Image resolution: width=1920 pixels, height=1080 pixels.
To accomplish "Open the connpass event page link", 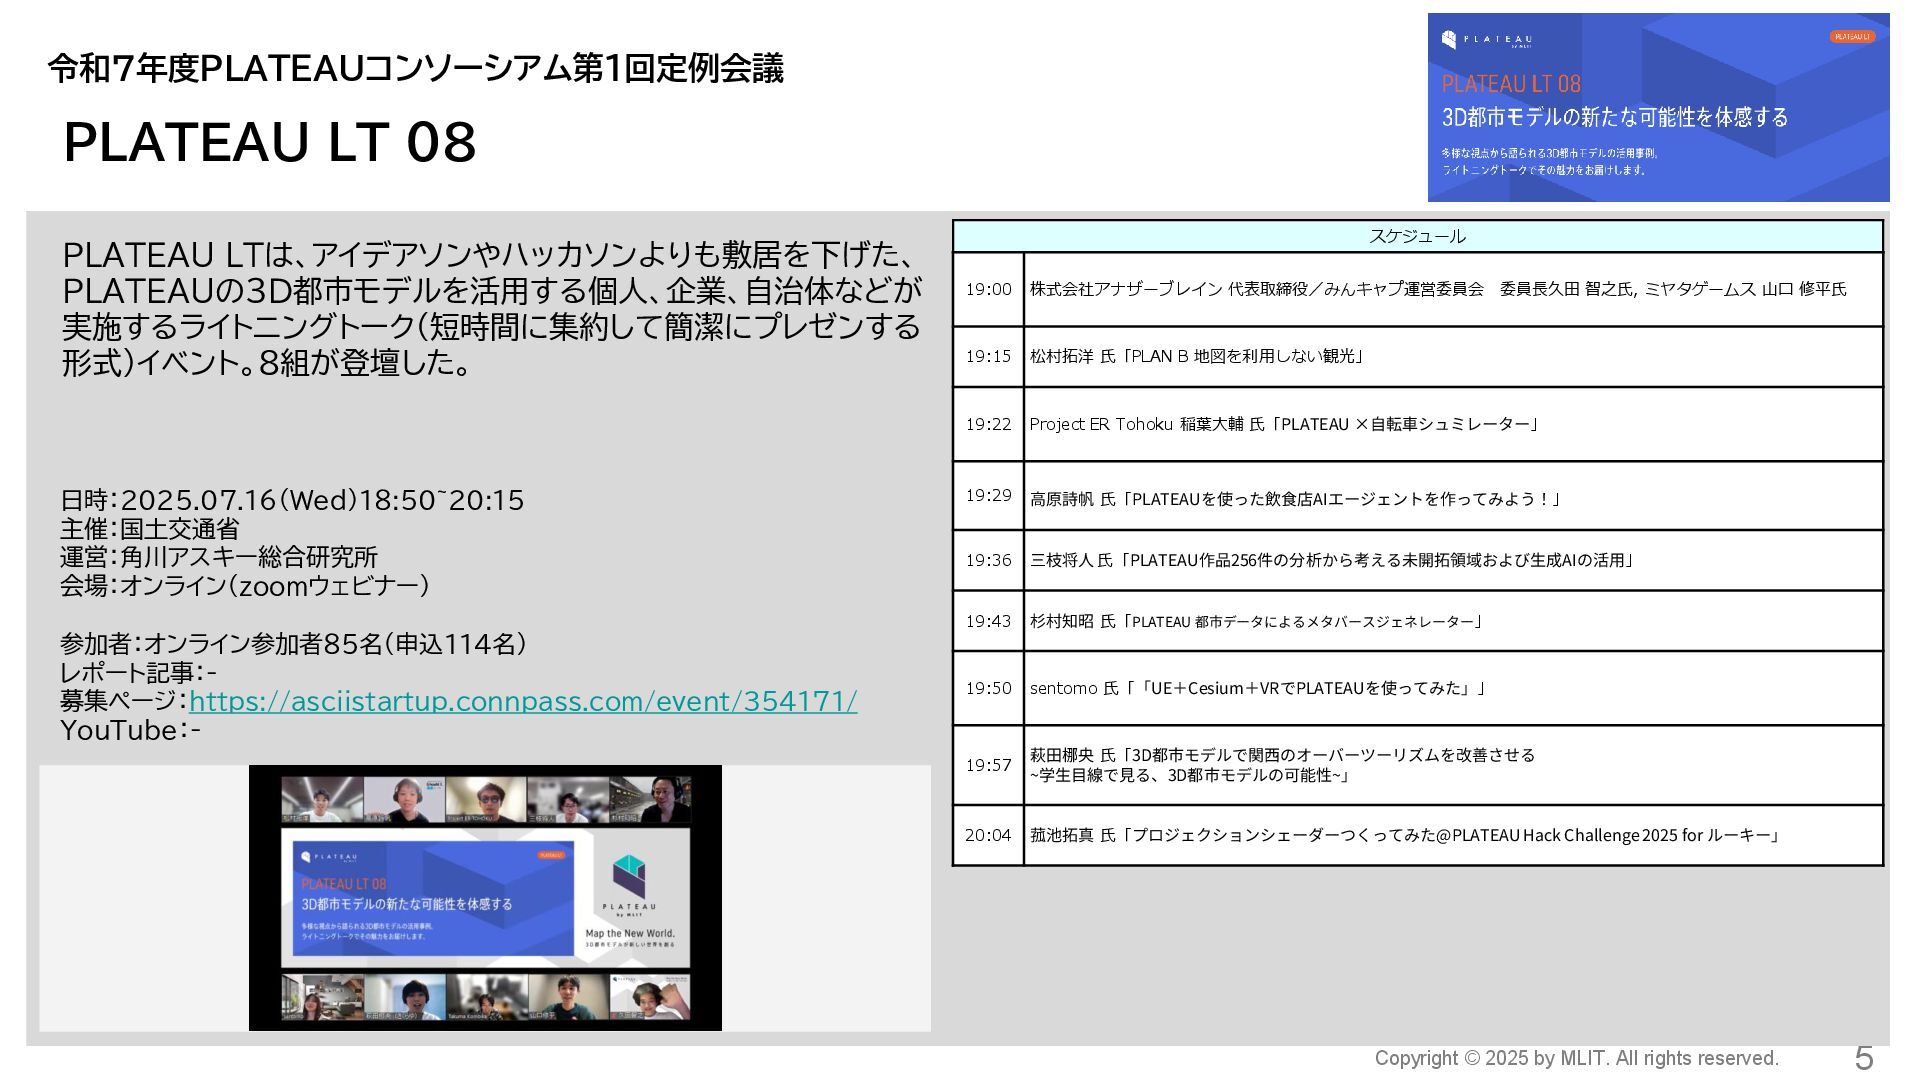I will coord(522,702).
